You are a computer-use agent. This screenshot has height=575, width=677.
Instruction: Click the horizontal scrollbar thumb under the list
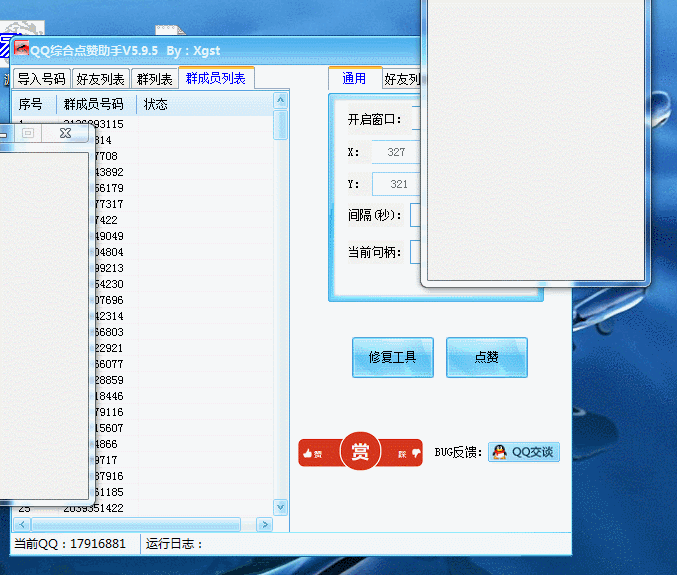tap(136, 524)
